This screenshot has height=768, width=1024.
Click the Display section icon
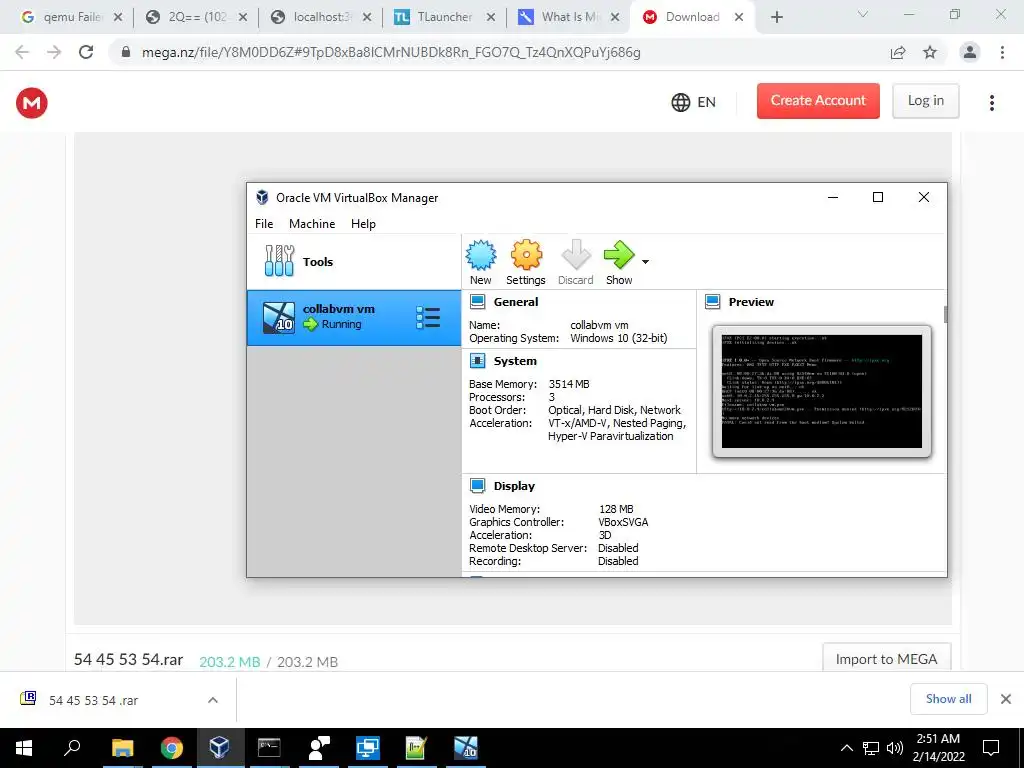[x=477, y=486]
